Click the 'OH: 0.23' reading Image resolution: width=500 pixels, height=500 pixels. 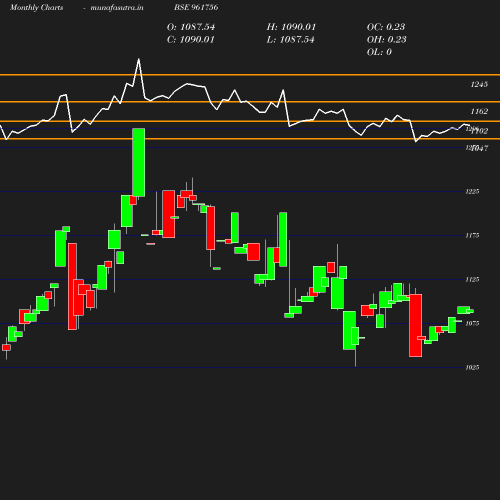pos(386,40)
